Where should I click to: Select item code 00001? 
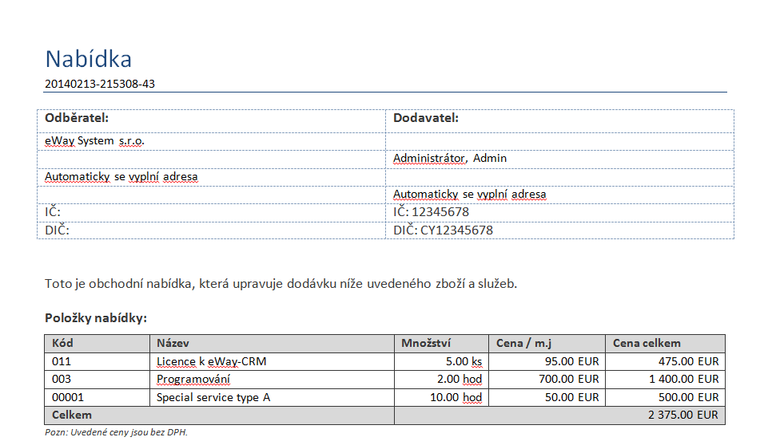pyautogui.click(x=68, y=397)
